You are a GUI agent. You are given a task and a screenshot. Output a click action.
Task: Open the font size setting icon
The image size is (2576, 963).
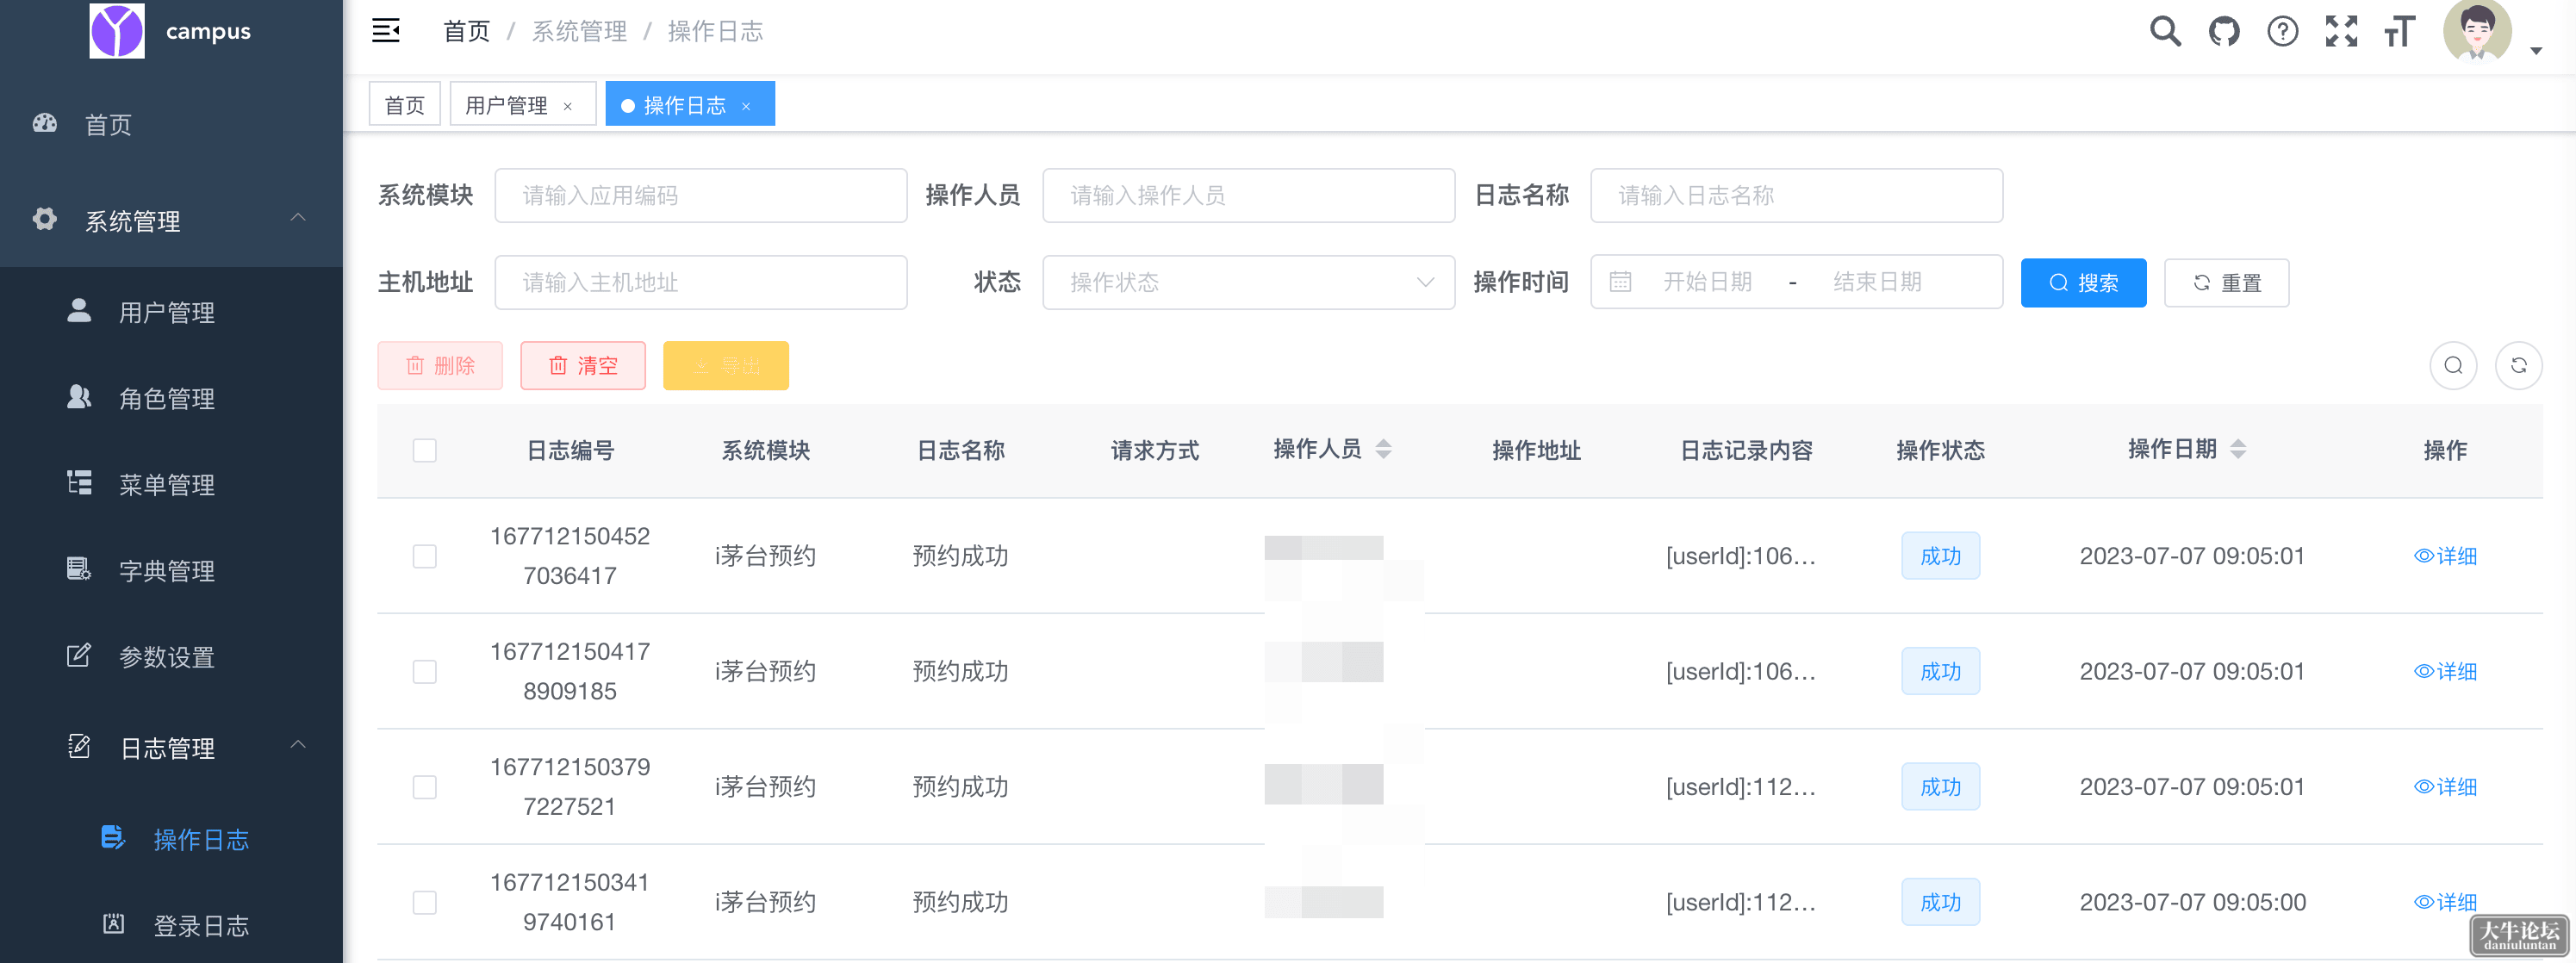tap(2399, 31)
